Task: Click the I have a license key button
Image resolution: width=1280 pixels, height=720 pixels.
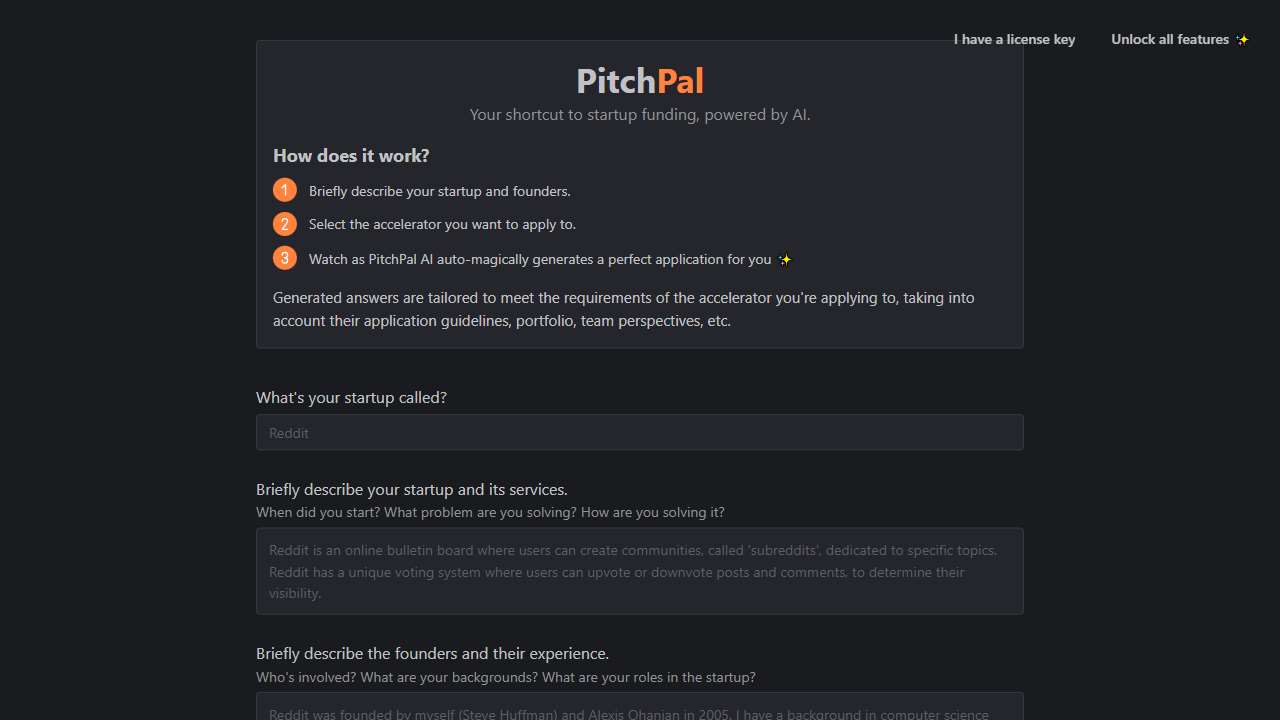Action: 1014,39
